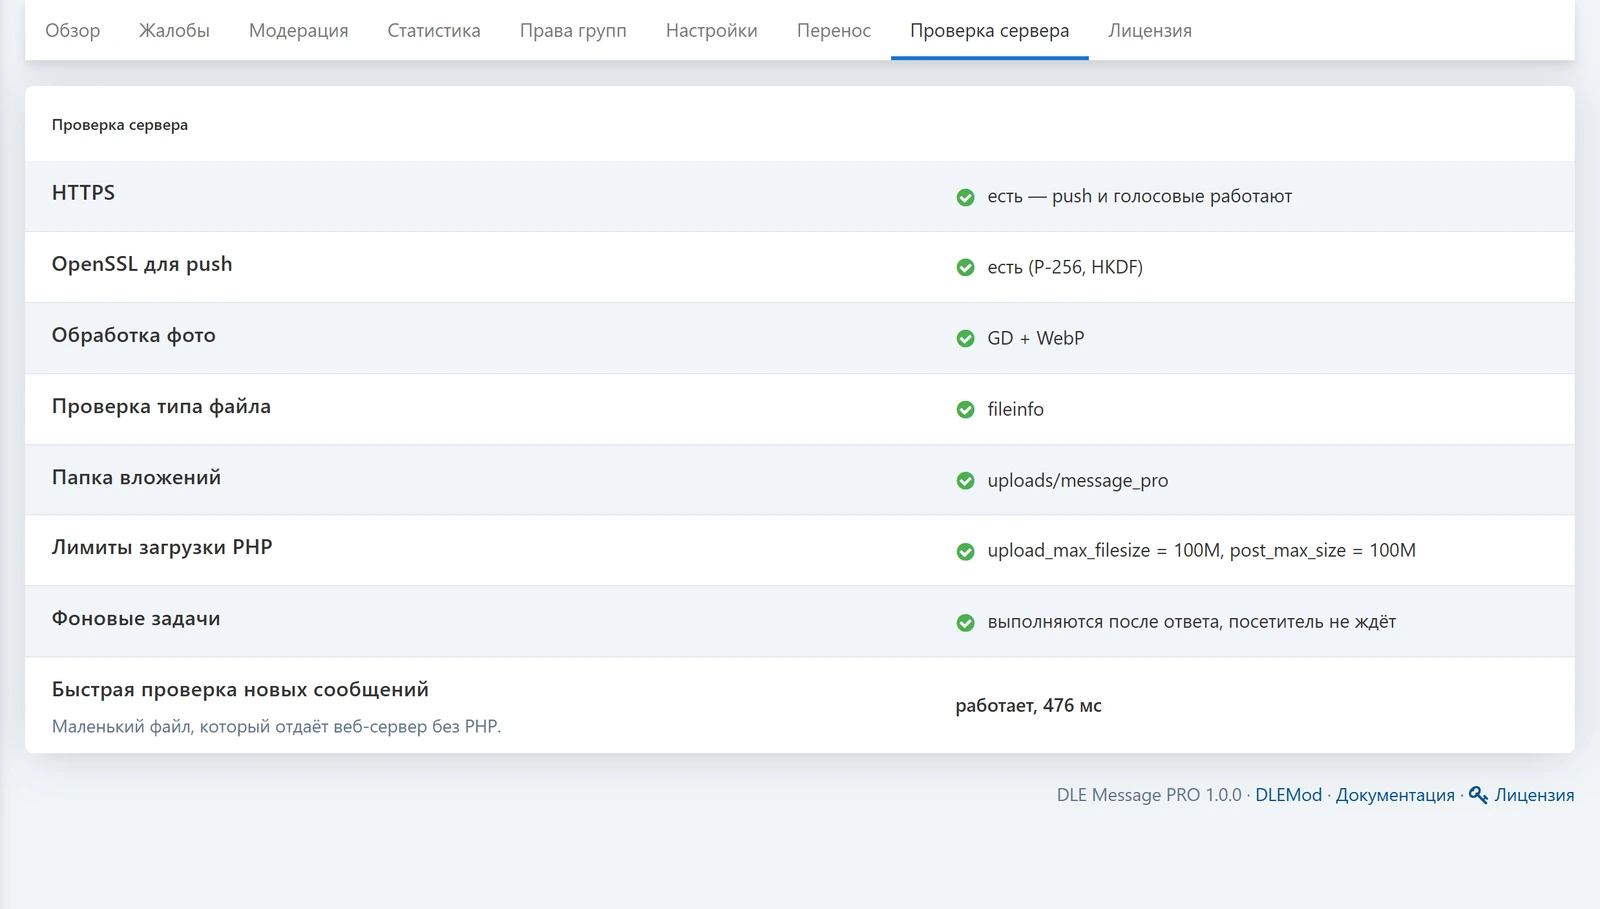The height and width of the screenshot is (909, 1600).
Task: Click 'Быстрая проверка новых сообщений' label
Action: tap(240, 689)
